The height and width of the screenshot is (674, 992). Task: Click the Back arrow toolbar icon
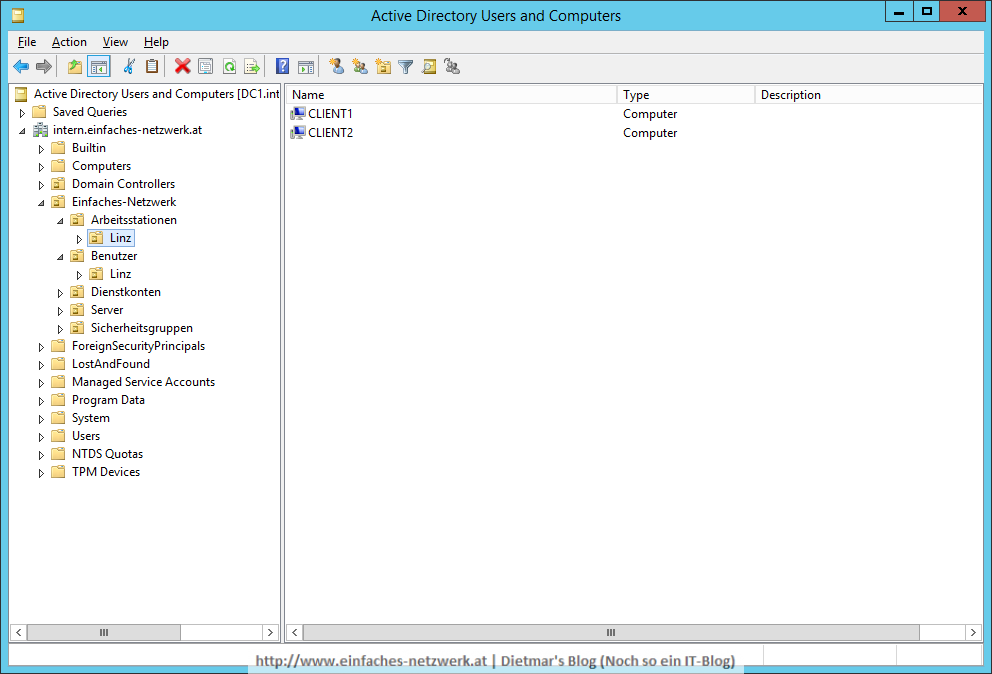21,66
